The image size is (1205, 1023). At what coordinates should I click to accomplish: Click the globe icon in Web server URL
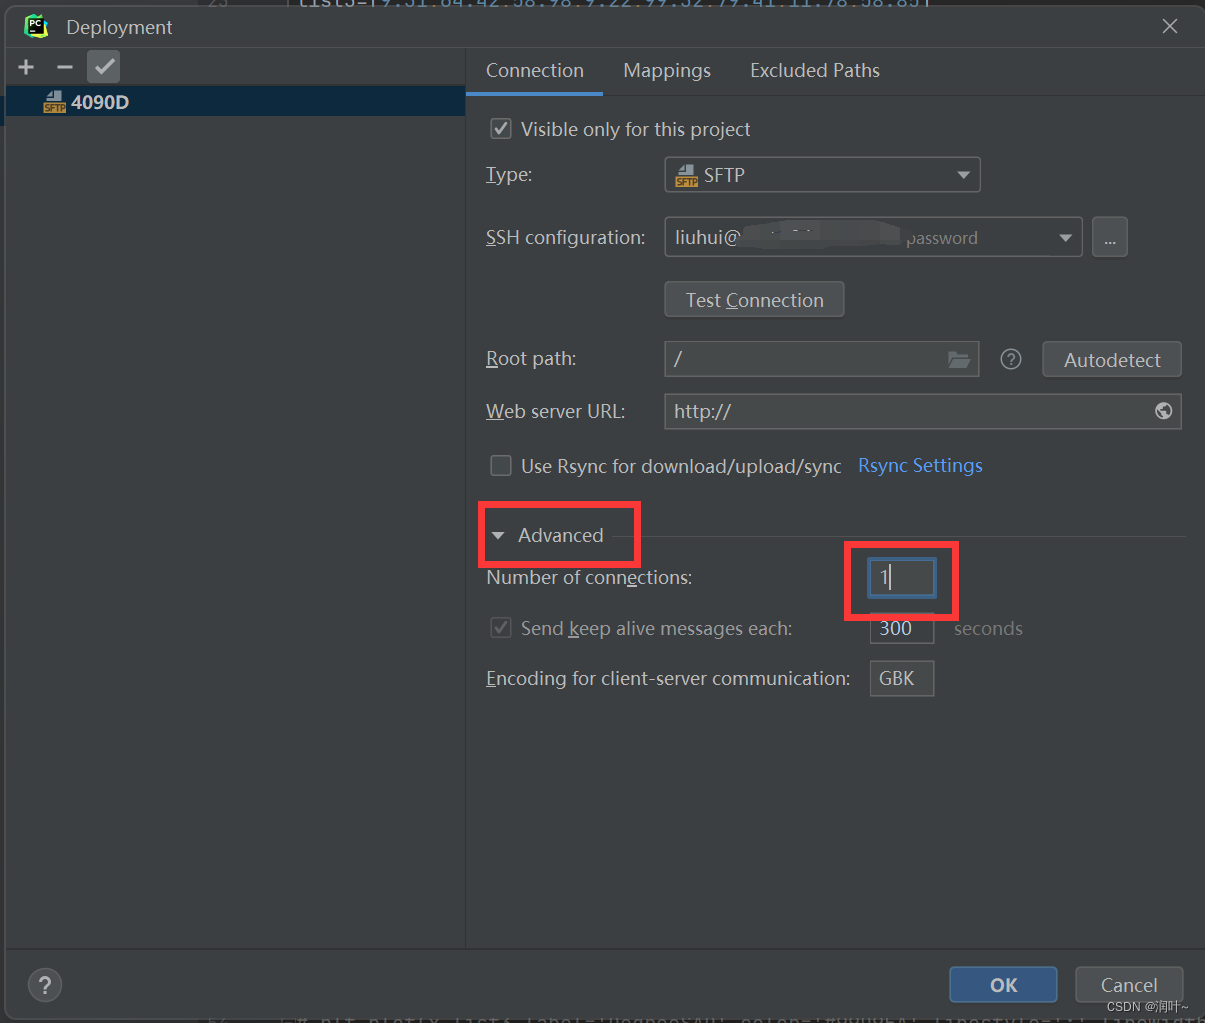[x=1163, y=410]
